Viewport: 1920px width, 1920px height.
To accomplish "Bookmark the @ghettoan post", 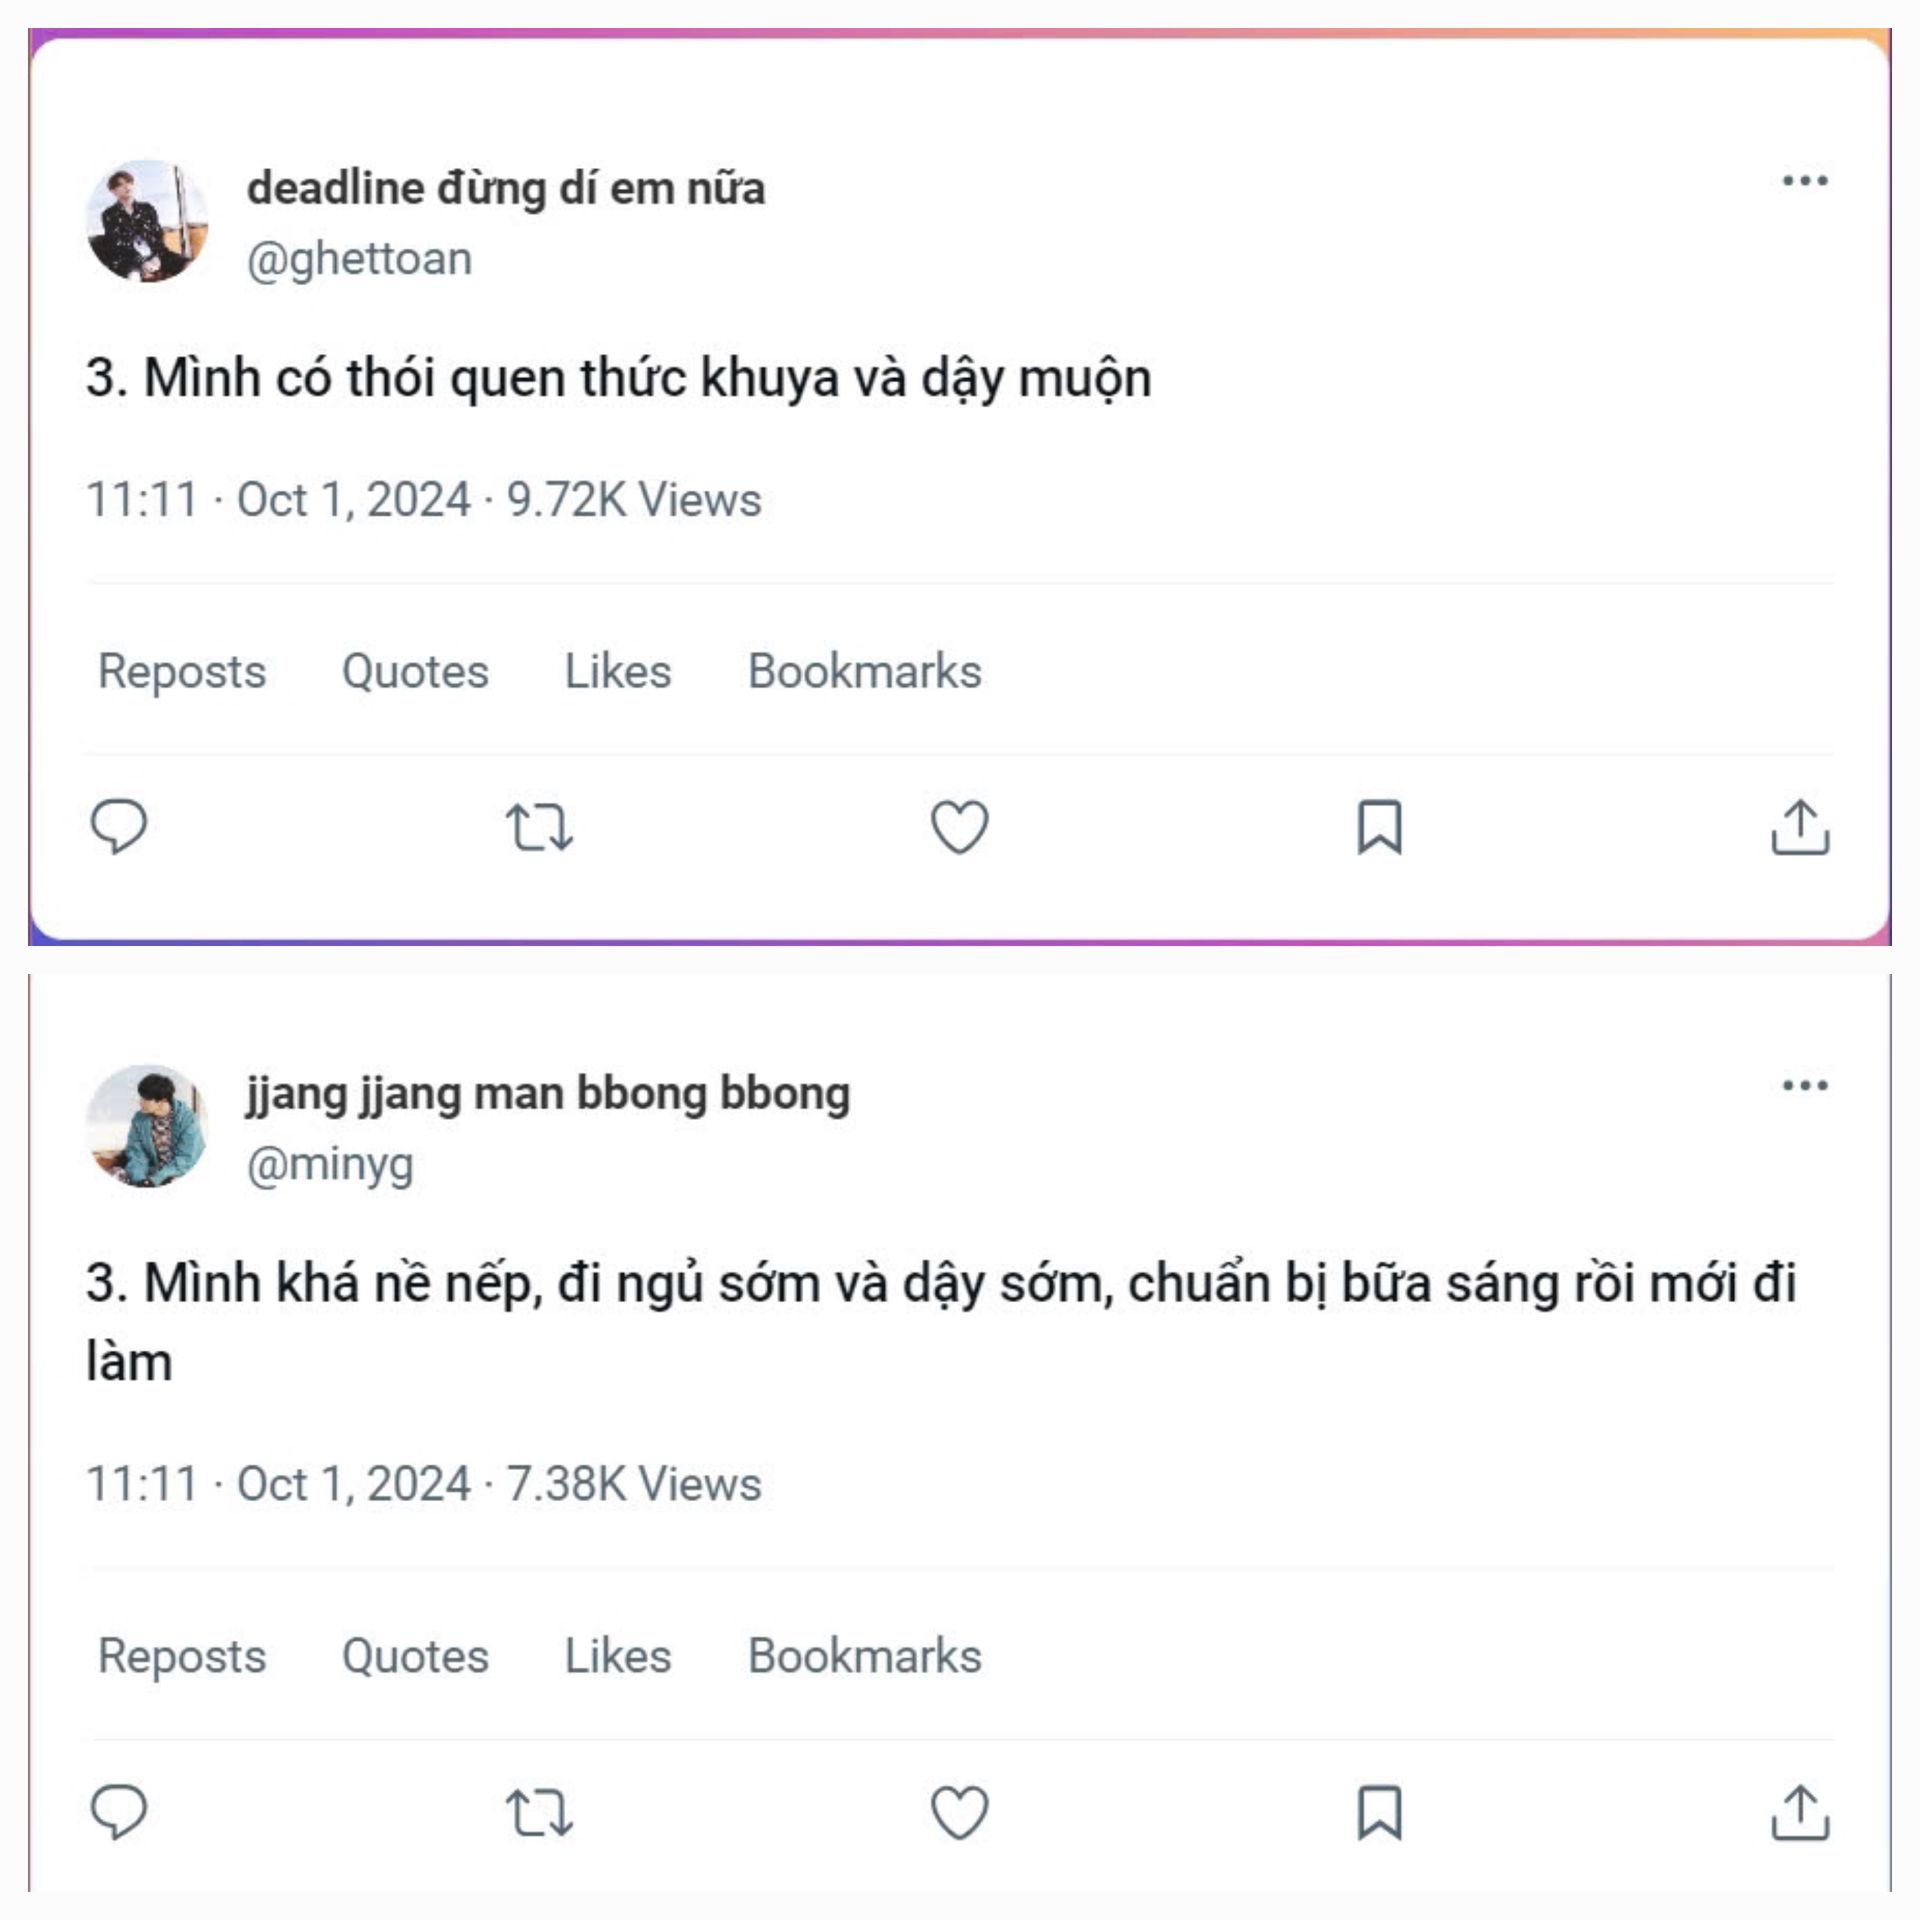I will pos(1379,827).
